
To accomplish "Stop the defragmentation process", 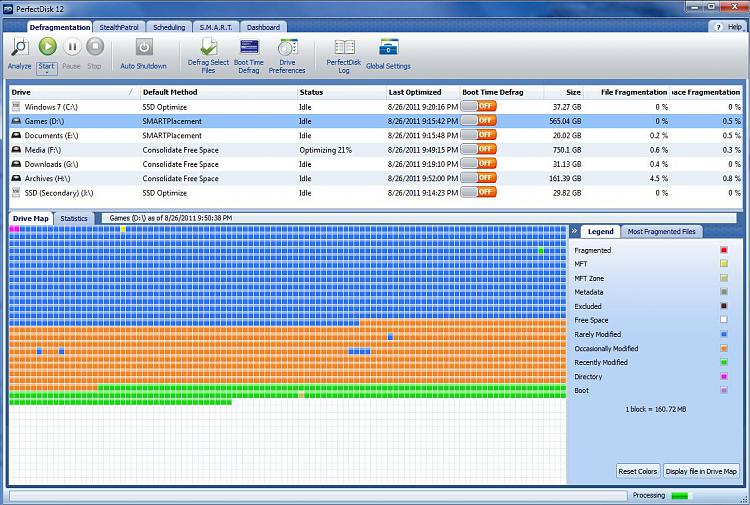I will [95, 46].
